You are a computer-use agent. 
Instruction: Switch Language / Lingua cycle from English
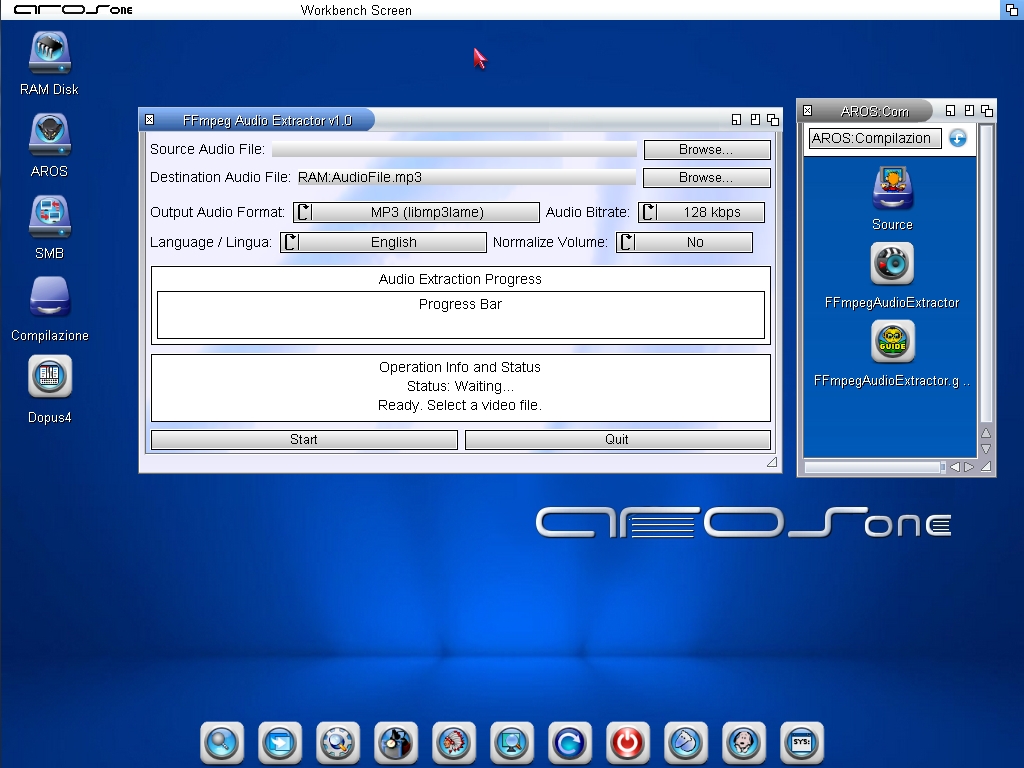[383, 242]
